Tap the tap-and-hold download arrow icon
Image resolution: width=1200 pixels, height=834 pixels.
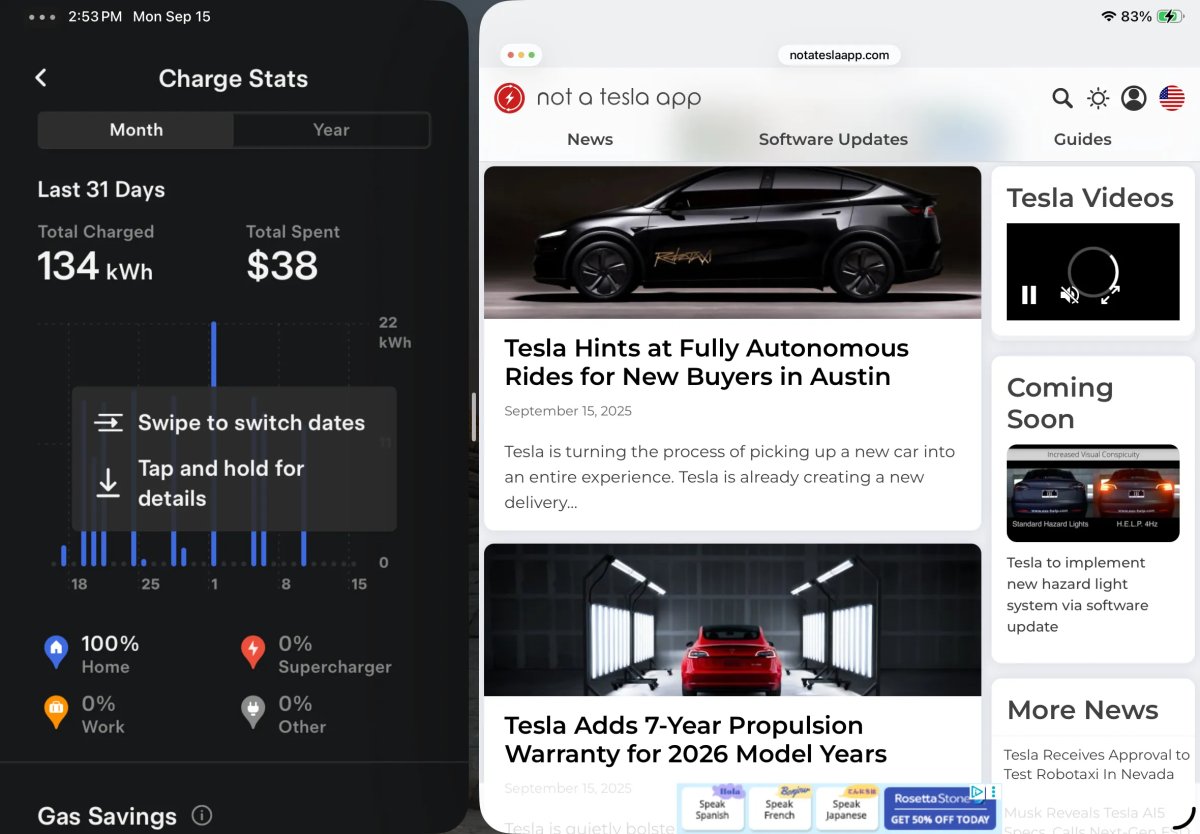[108, 483]
